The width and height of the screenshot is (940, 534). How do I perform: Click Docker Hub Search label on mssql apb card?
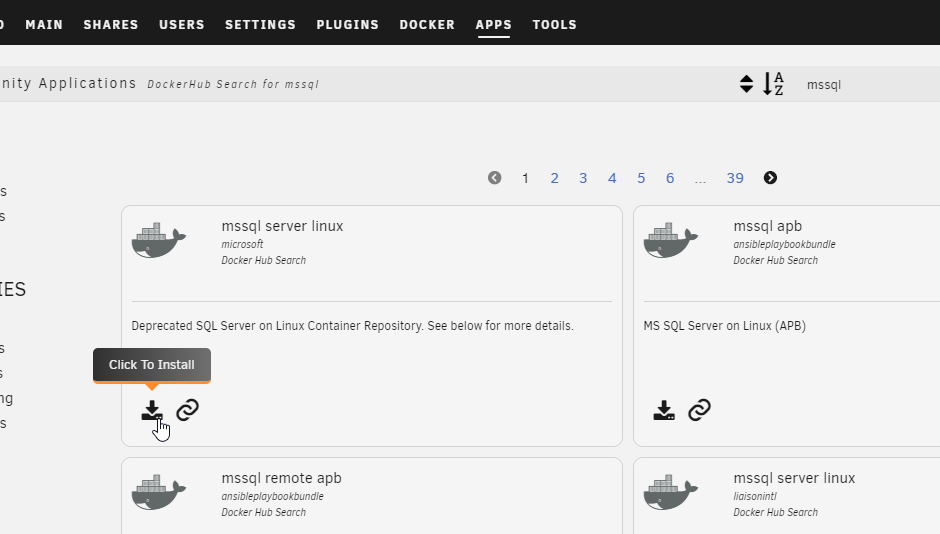pyautogui.click(x=775, y=260)
